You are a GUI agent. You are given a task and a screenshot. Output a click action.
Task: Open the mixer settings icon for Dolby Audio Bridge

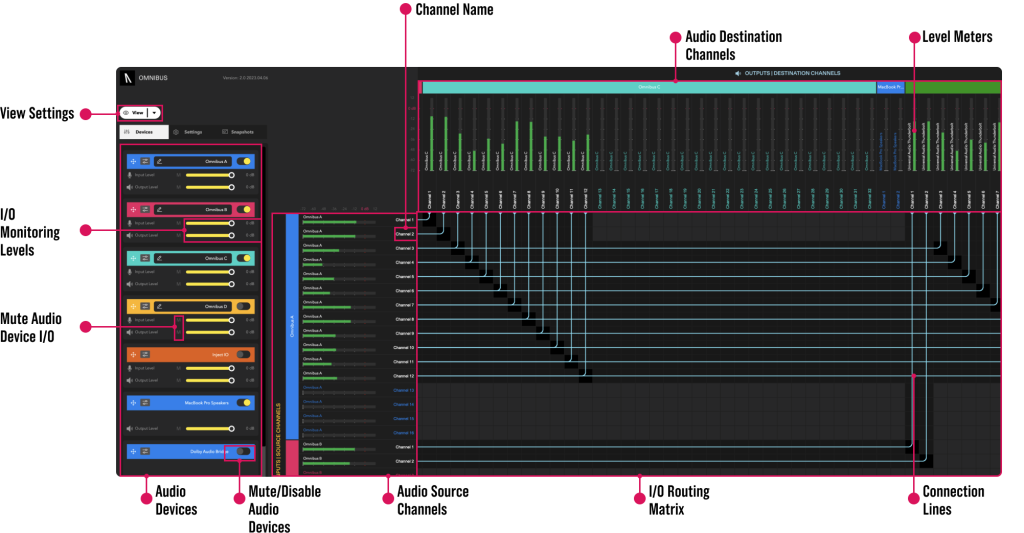[x=145, y=451]
